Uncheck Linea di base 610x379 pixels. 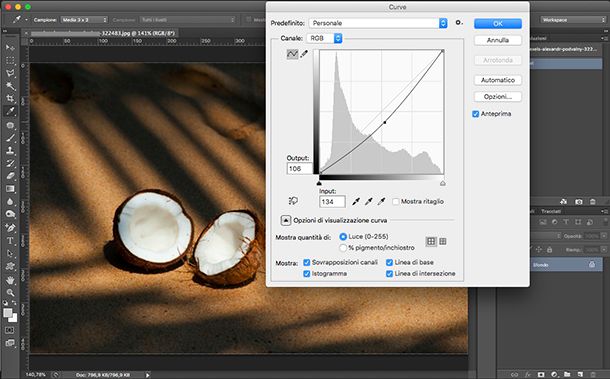click(389, 262)
